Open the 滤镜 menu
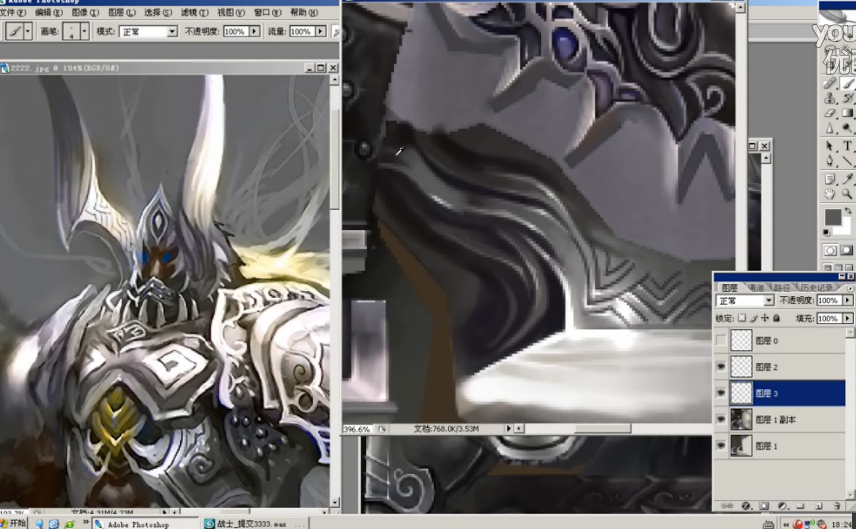The width and height of the screenshot is (856, 529). click(x=194, y=12)
